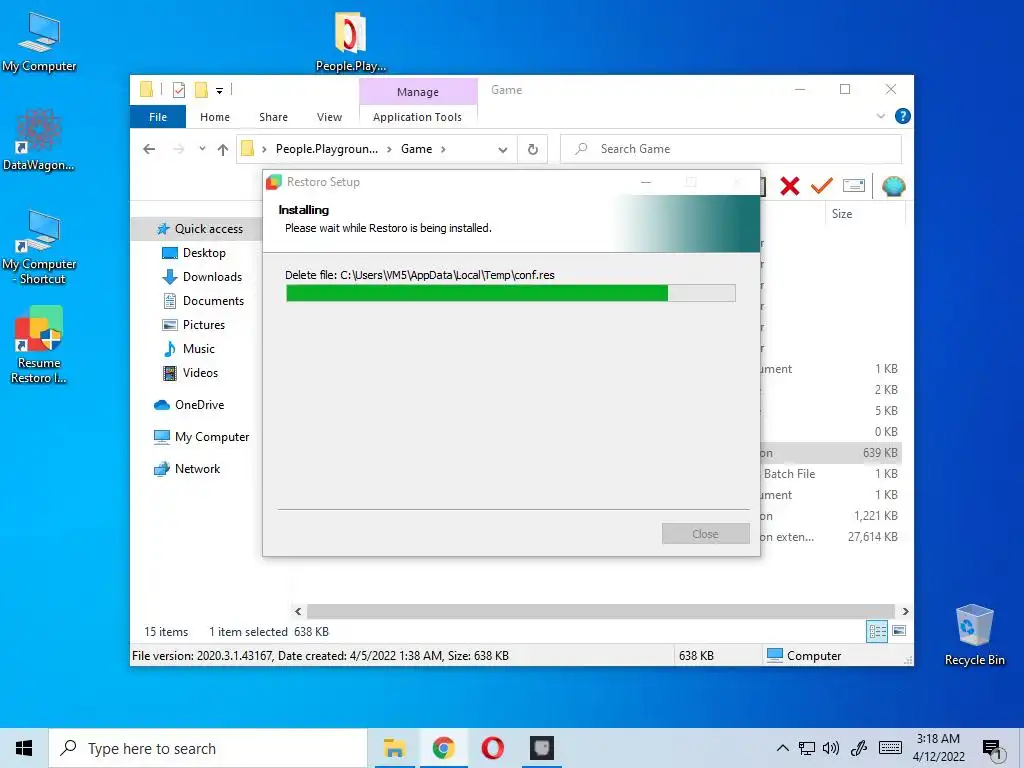
Task: Select Downloads in navigation pane
Action: point(201,277)
